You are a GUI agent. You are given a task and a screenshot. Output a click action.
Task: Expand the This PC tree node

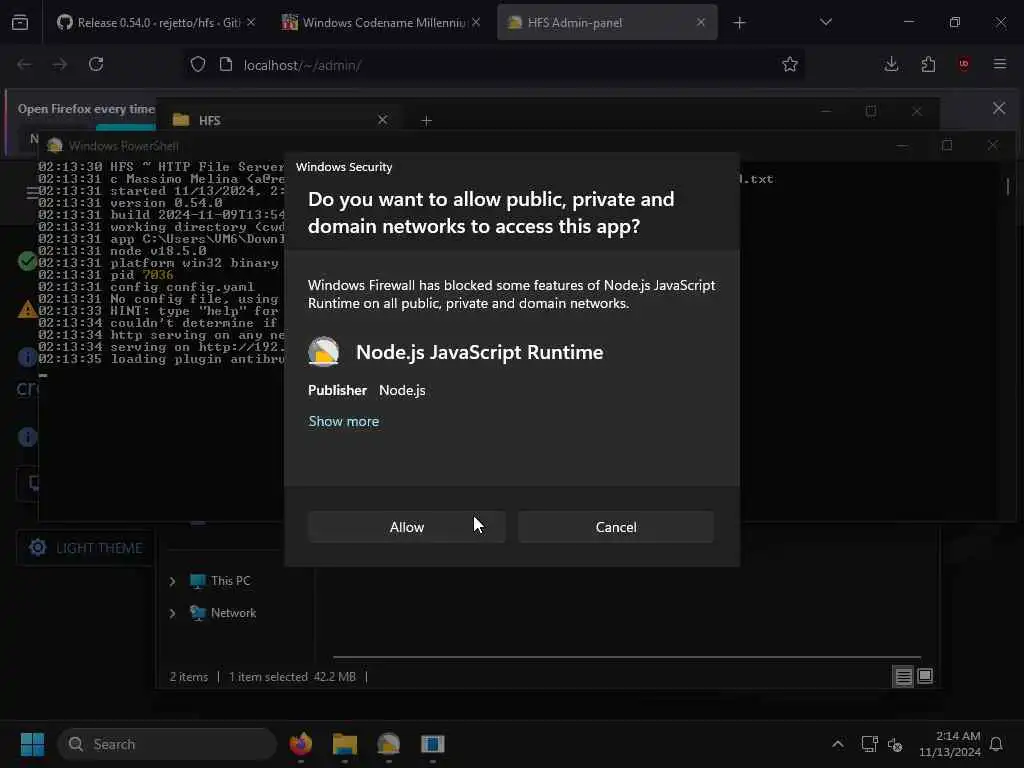click(172, 581)
